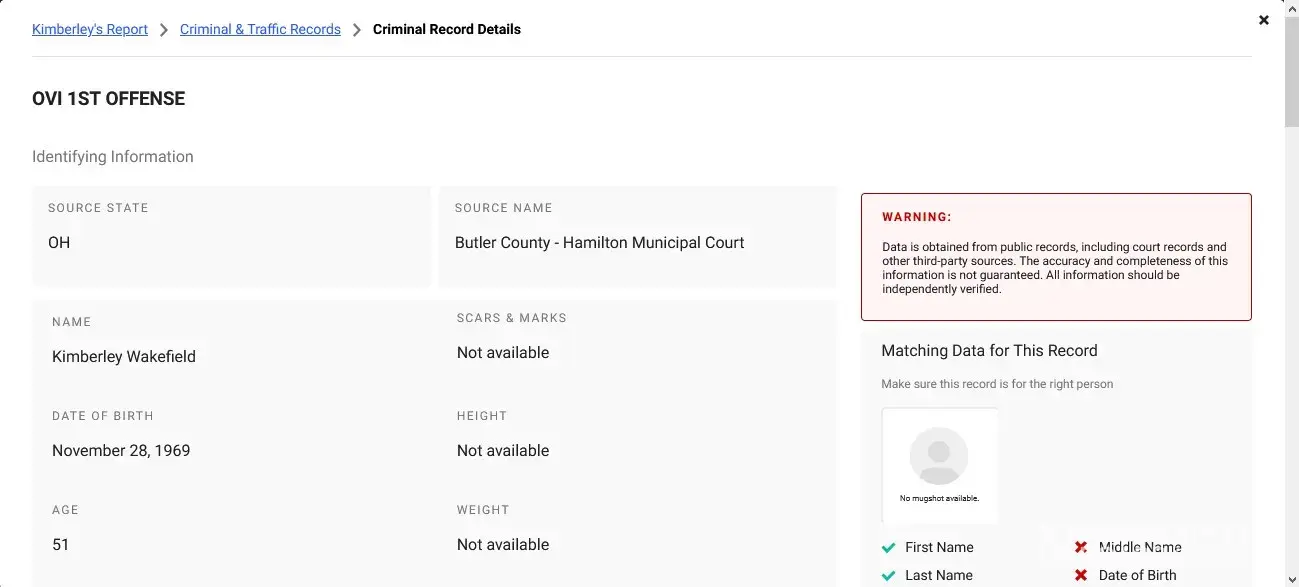Click the birth date November 28, 1969
Viewport: 1299px width, 587px height.
(x=121, y=451)
